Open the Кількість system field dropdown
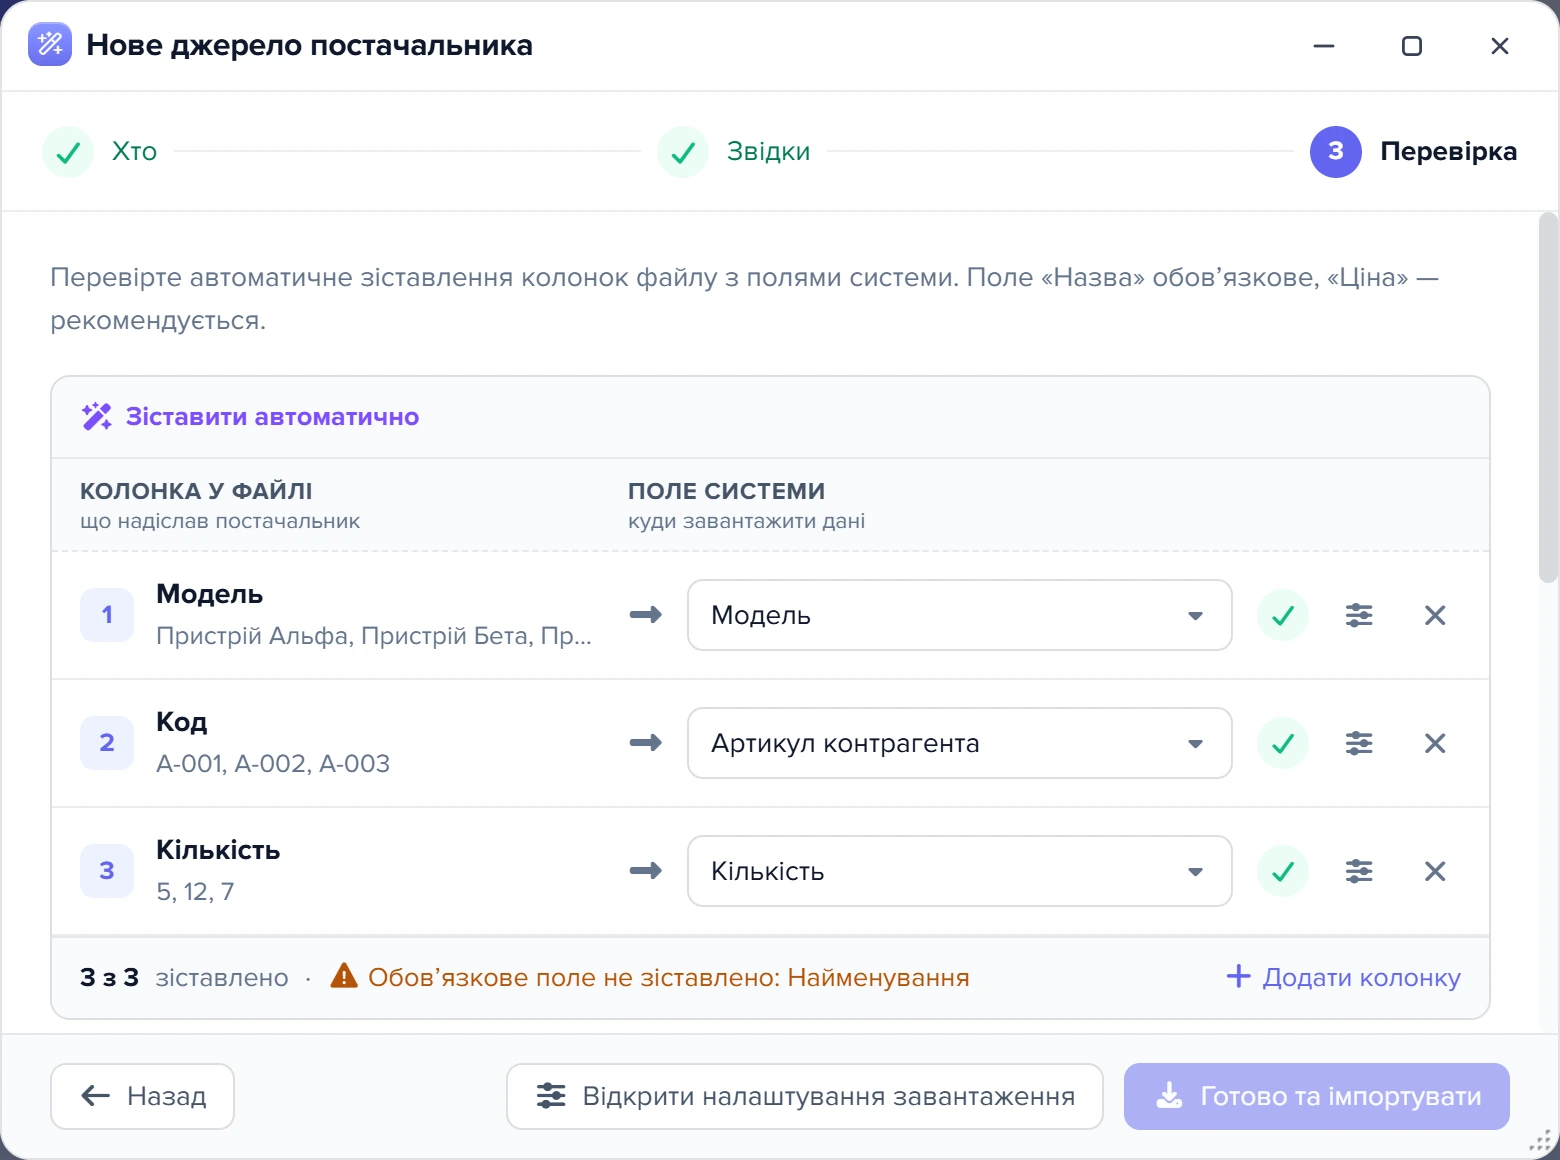This screenshot has height=1160, width=1560. pos(960,871)
